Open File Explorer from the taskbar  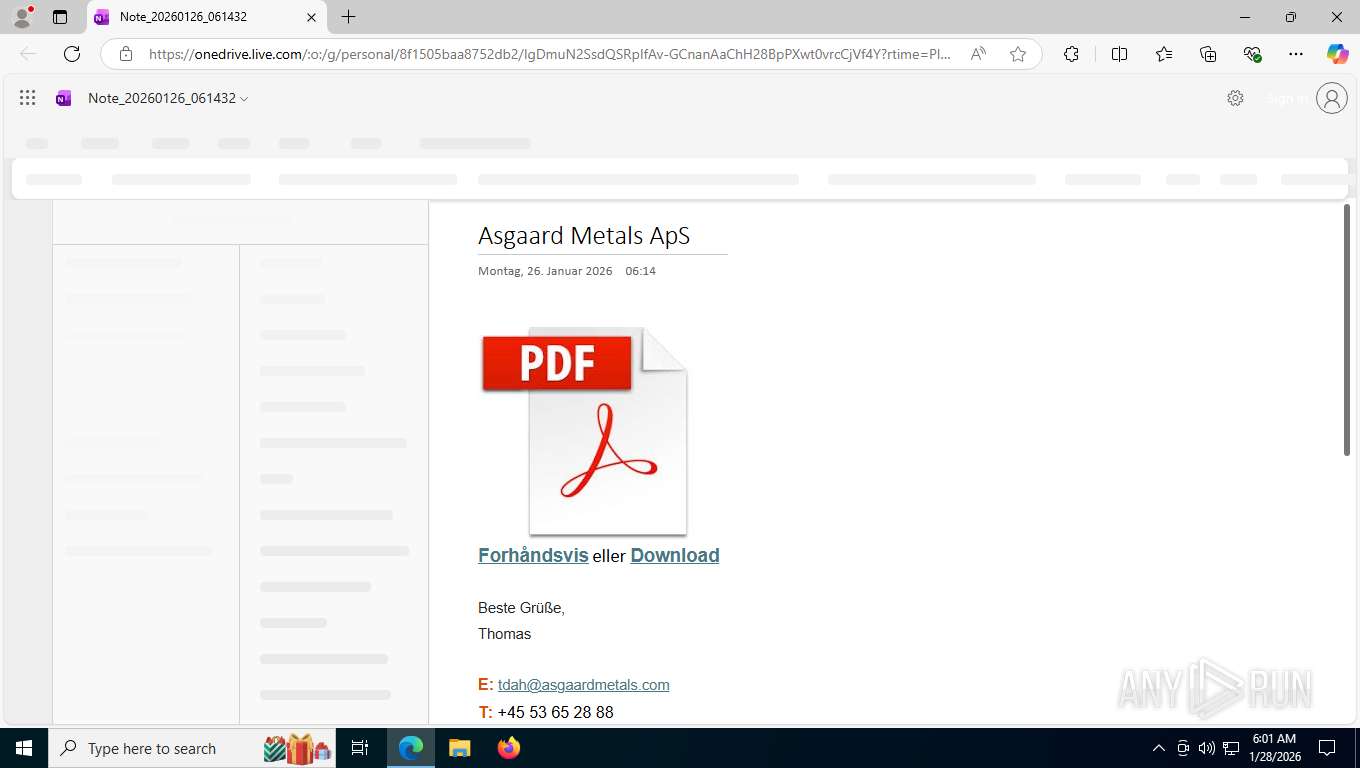point(459,748)
